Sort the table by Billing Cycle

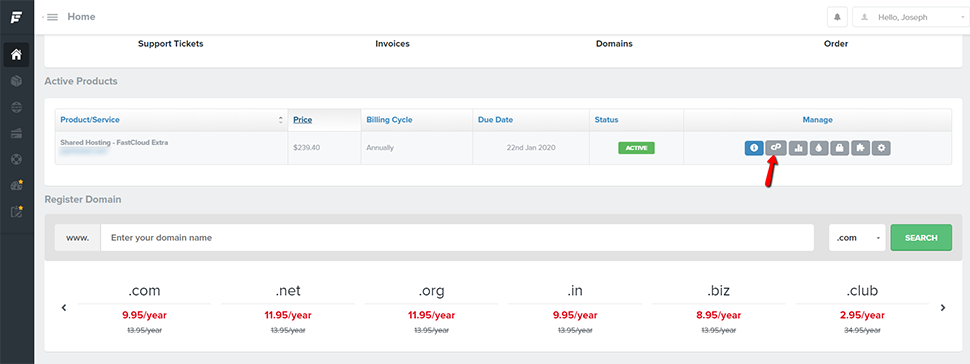(x=416, y=119)
